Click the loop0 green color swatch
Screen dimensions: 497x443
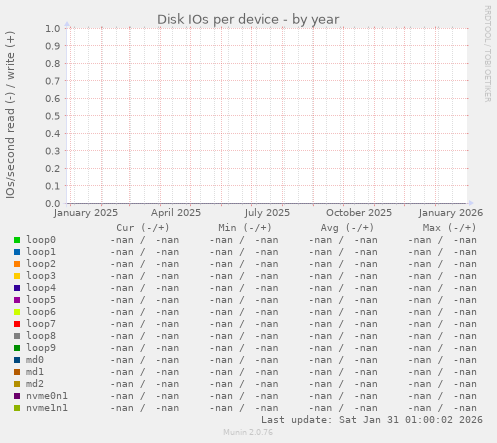[x=17, y=240]
